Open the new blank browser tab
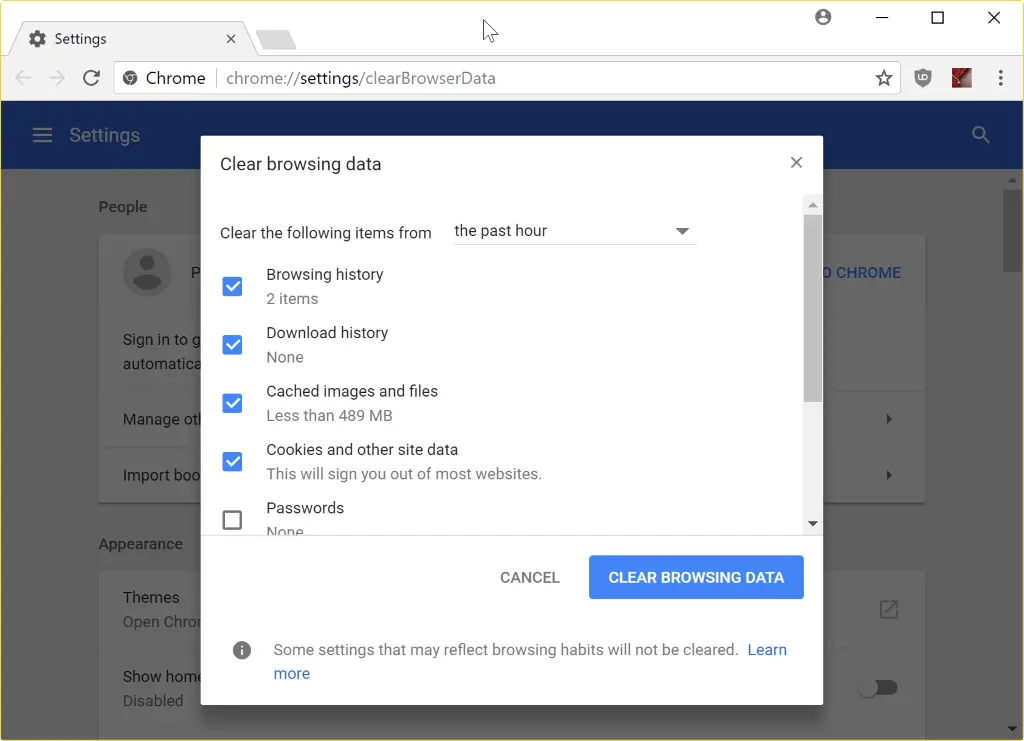This screenshot has width=1024, height=741. pyautogui.click(x=276, y=39)
